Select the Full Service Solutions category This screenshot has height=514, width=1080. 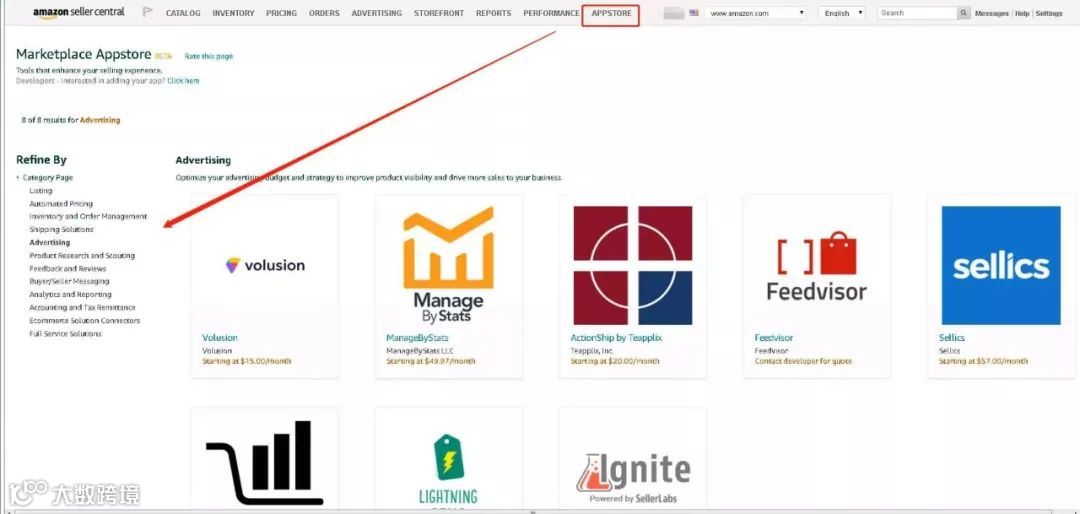click(65, 333)
